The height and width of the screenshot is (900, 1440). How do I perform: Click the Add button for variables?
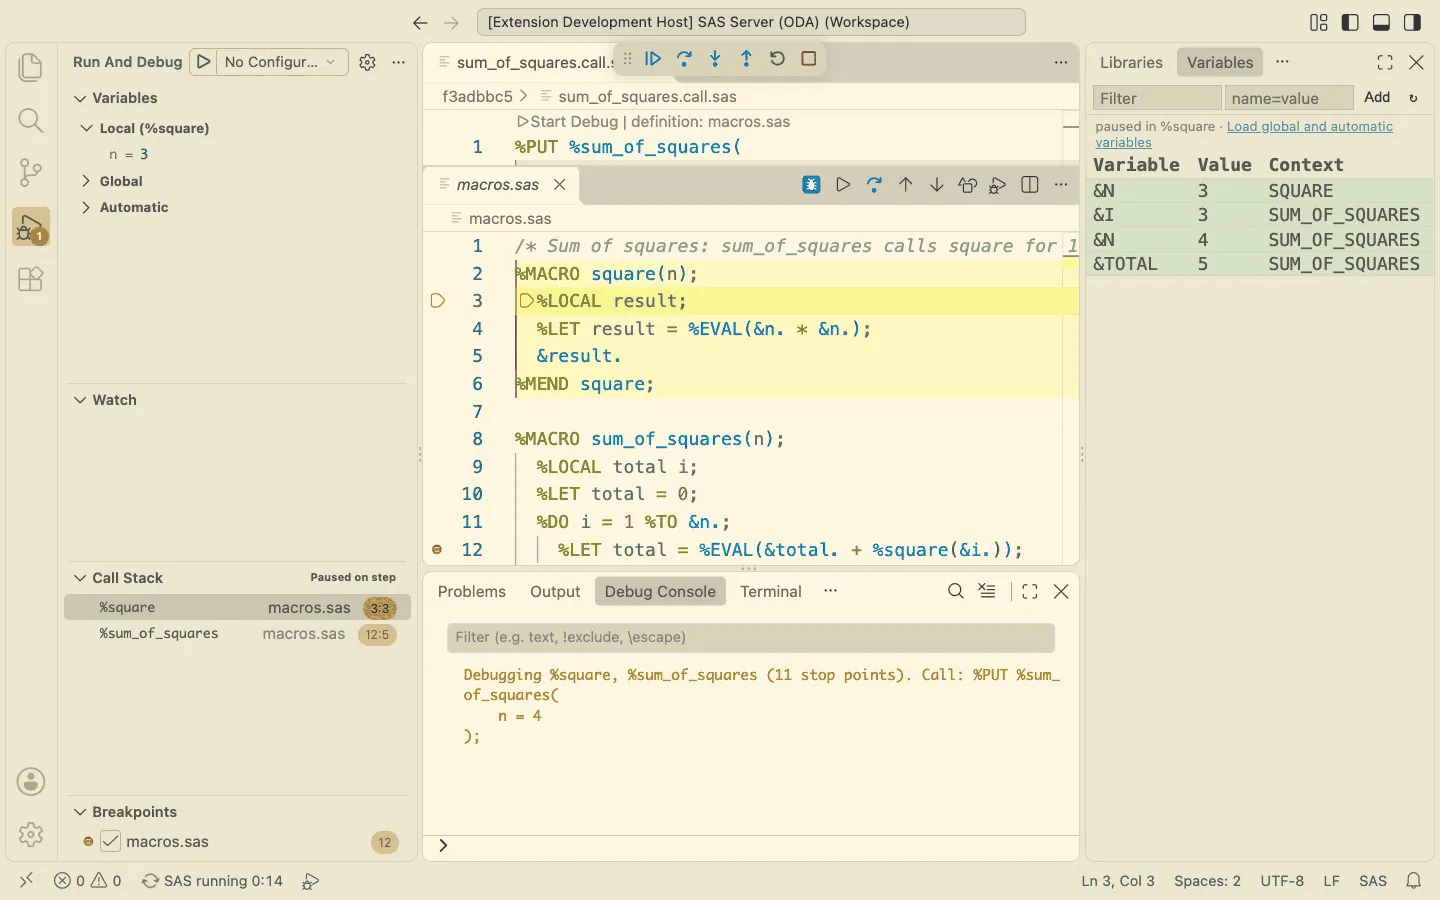1377,97
